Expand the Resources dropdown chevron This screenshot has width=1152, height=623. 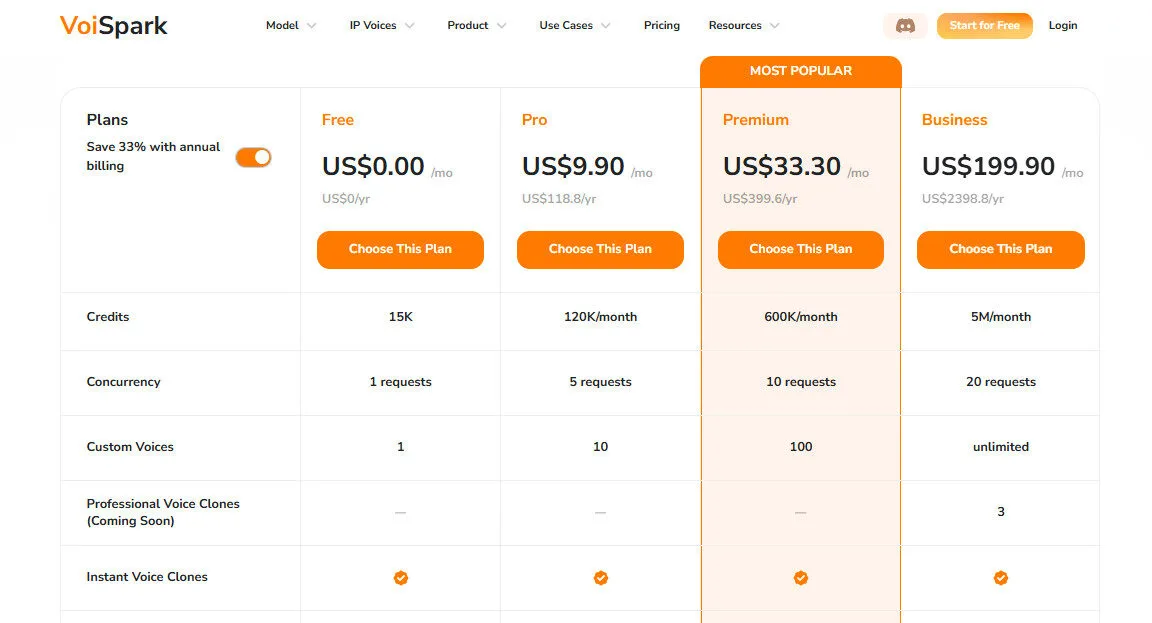click(774, 26)
